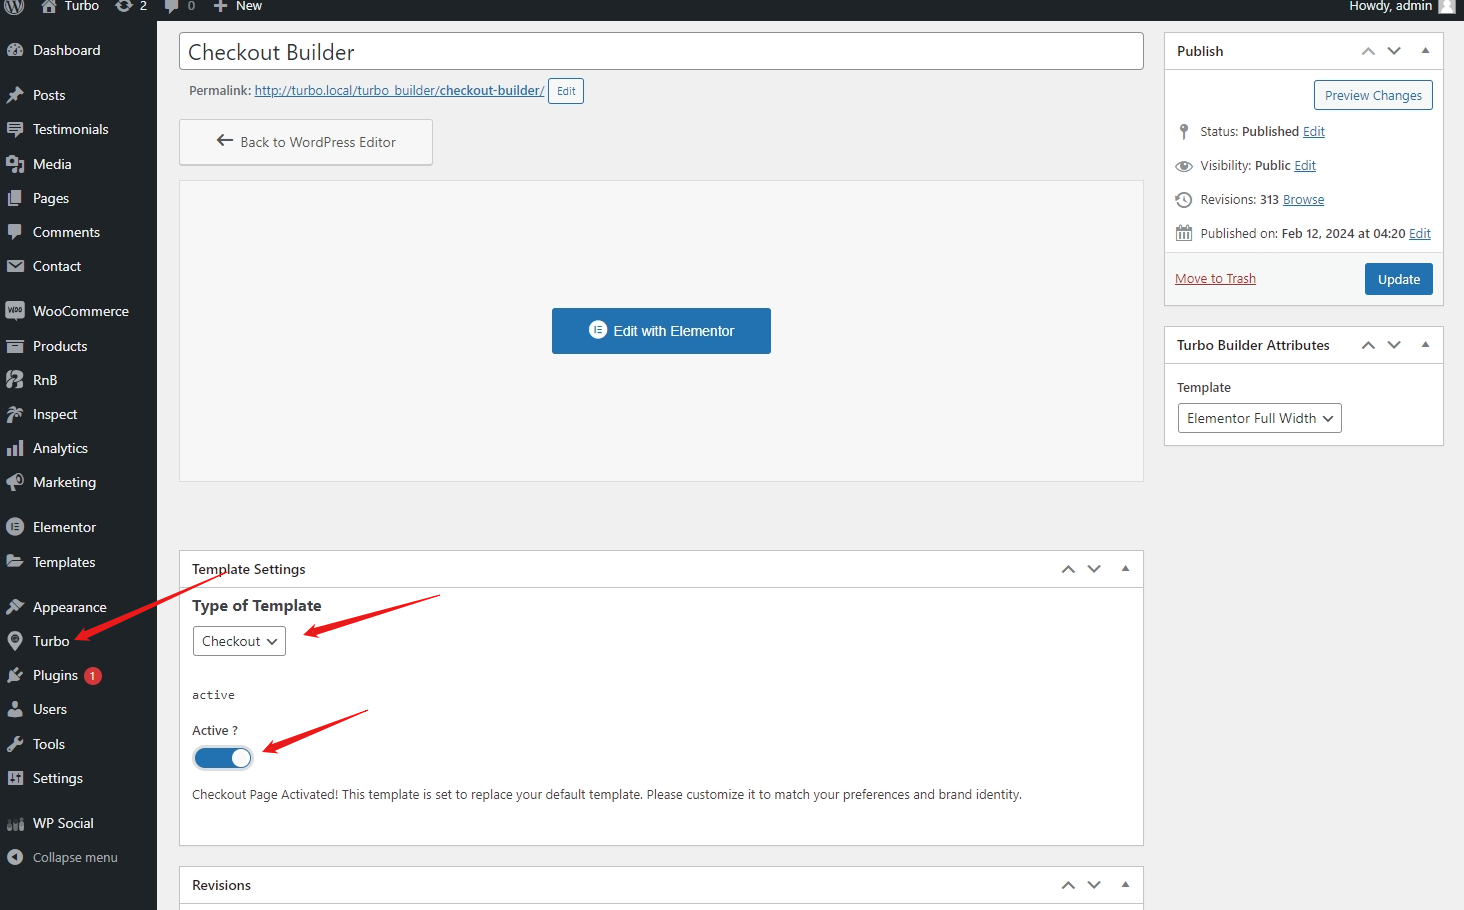
Task: Edit the Status: Published setting
Action: click(x=1314, y=132)
